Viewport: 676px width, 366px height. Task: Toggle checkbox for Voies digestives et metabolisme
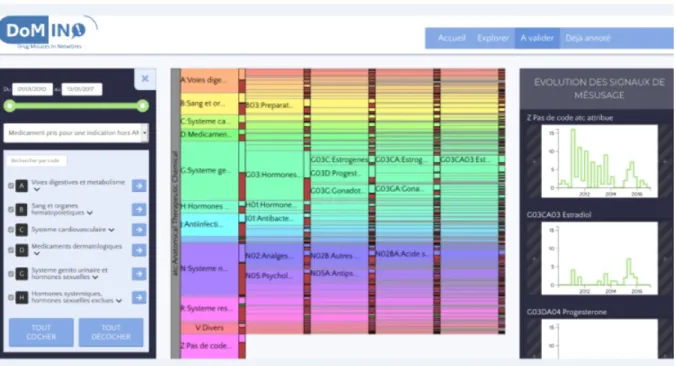[x=11, y=186]
